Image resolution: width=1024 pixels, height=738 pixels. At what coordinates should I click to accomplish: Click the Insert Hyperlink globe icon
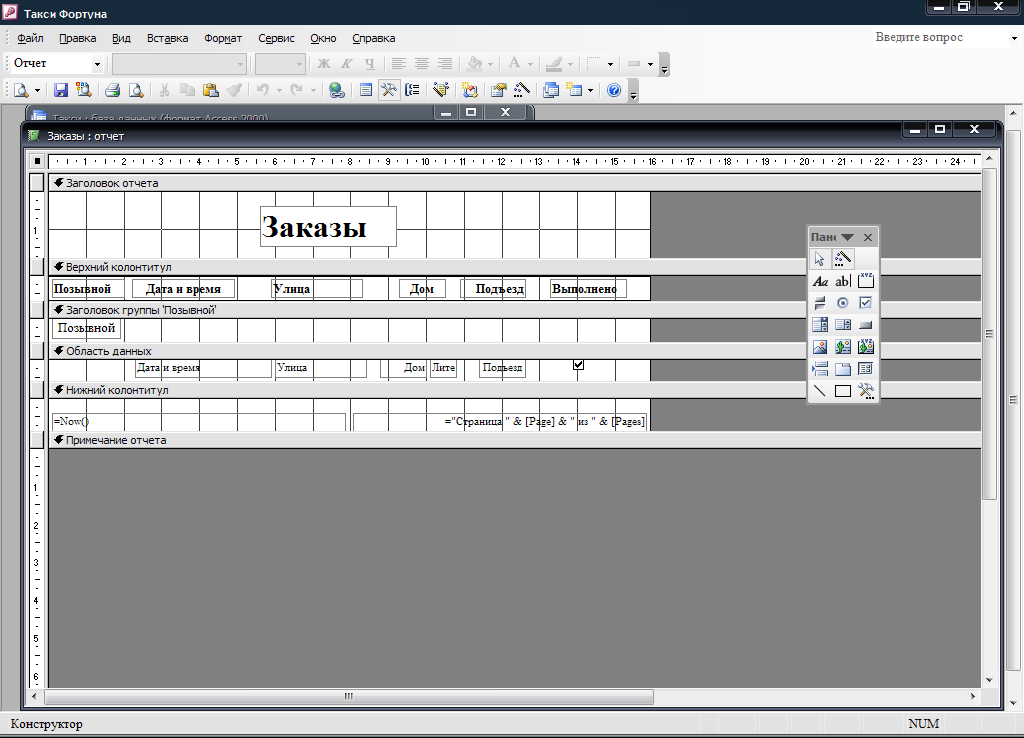336,90
